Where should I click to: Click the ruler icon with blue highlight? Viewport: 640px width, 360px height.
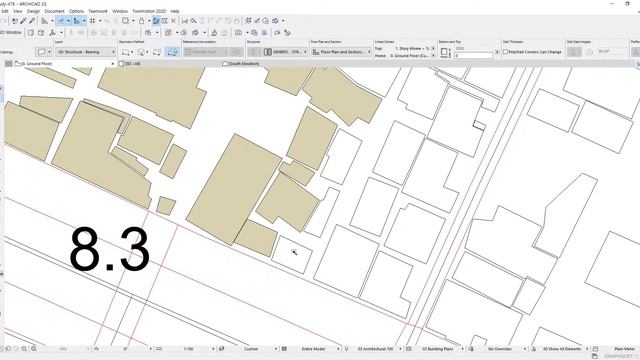point(76,21)
